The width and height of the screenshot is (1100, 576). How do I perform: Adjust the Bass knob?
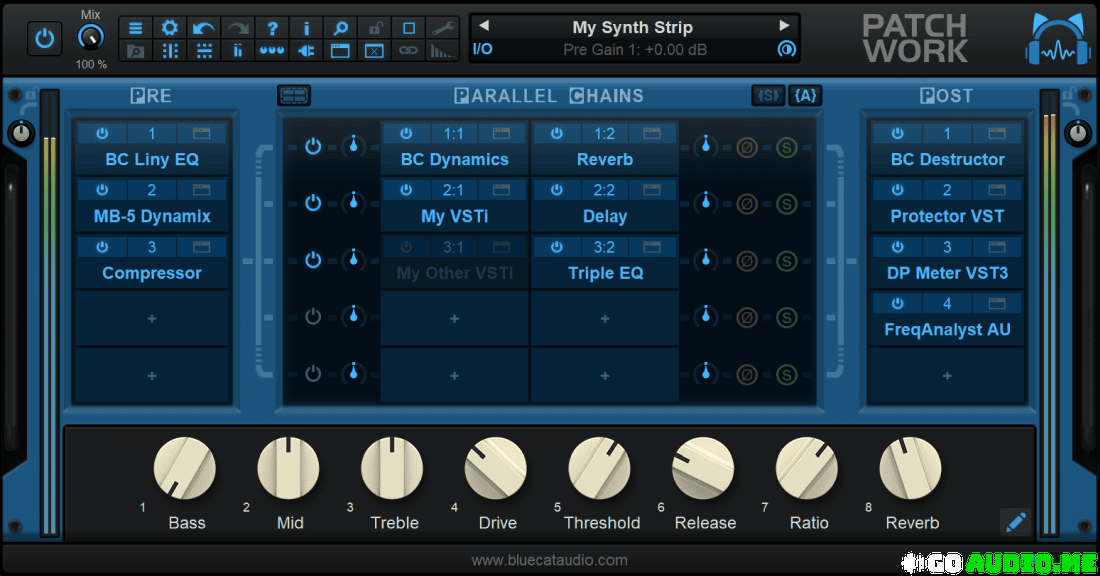(x=185, y=469)
